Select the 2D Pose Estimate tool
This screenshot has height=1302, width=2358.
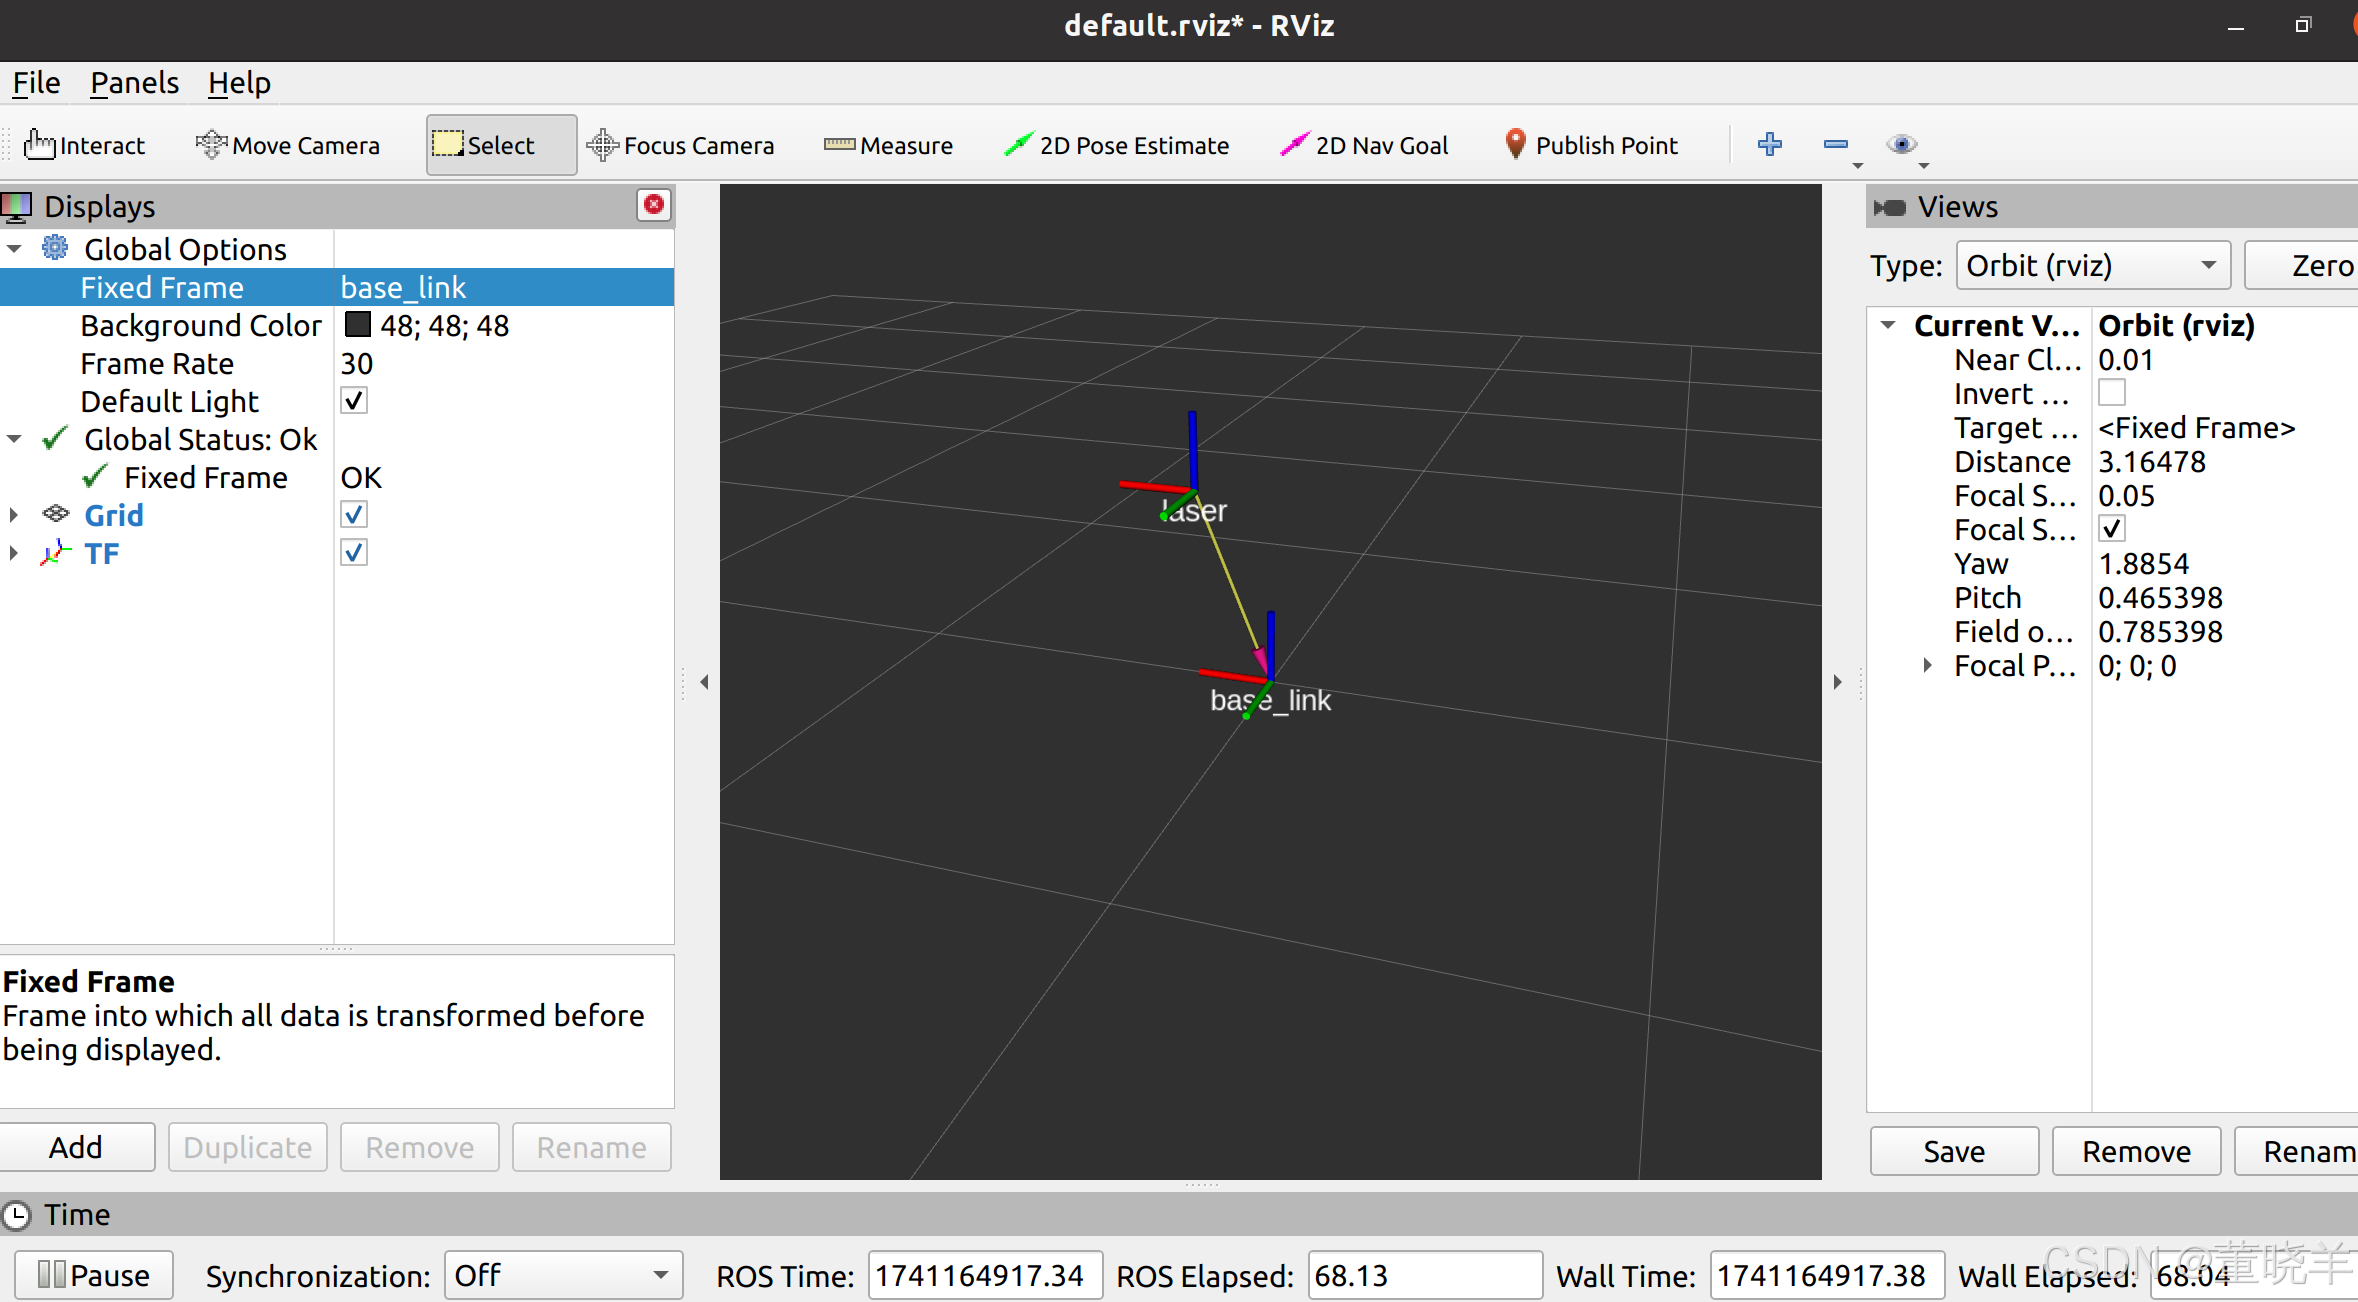[x=1116, y=145]
